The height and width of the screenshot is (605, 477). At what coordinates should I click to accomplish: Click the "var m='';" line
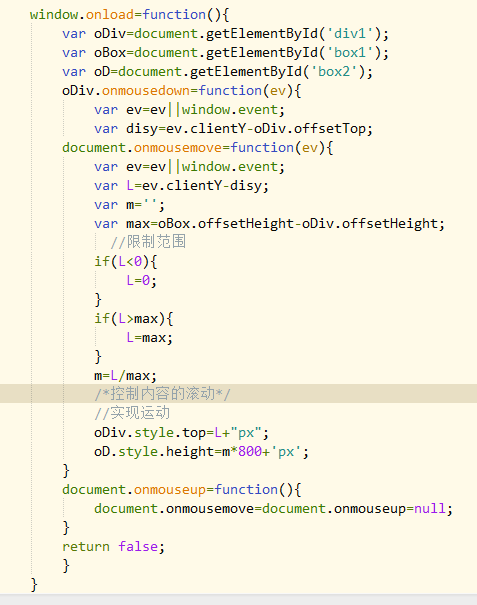[130, 204]
